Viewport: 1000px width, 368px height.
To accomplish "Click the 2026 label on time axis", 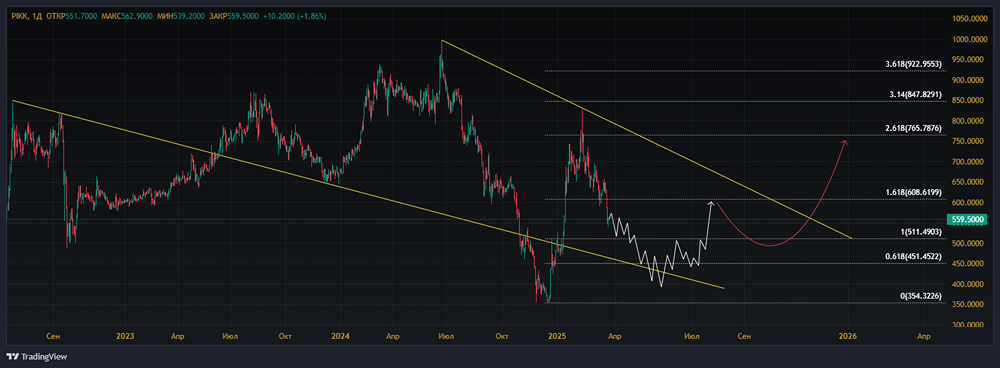I will click(848, 336).
